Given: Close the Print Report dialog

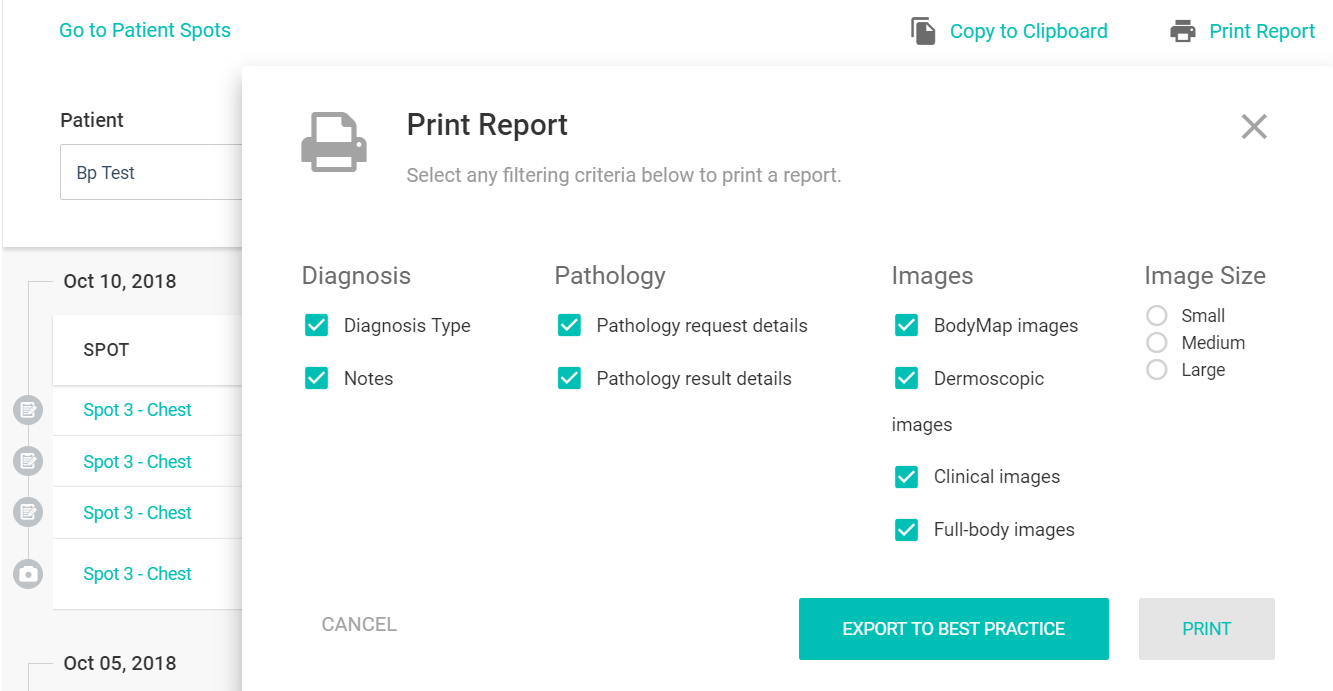Looking at the screenshot, I should 1253,127.
